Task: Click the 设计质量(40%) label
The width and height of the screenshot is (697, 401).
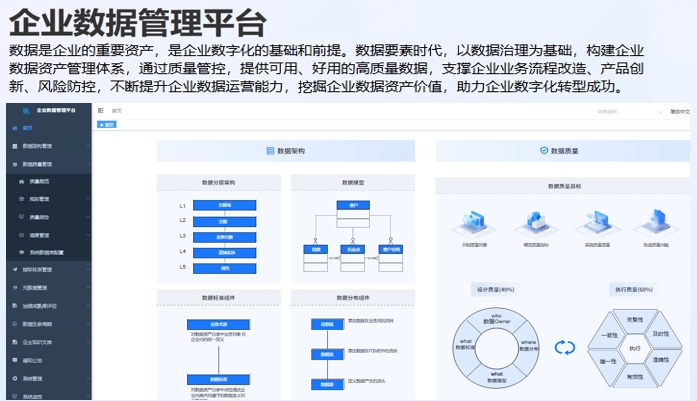Action: [x=495, y=289]
